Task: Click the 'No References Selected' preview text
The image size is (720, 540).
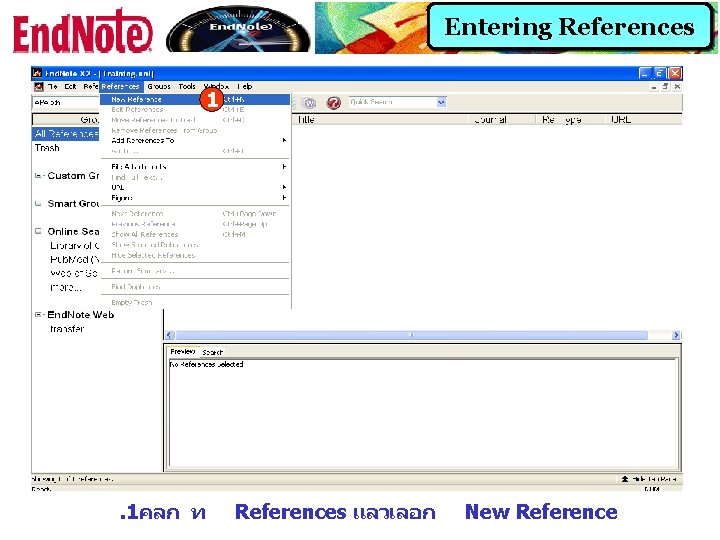Action: (206, 364)
